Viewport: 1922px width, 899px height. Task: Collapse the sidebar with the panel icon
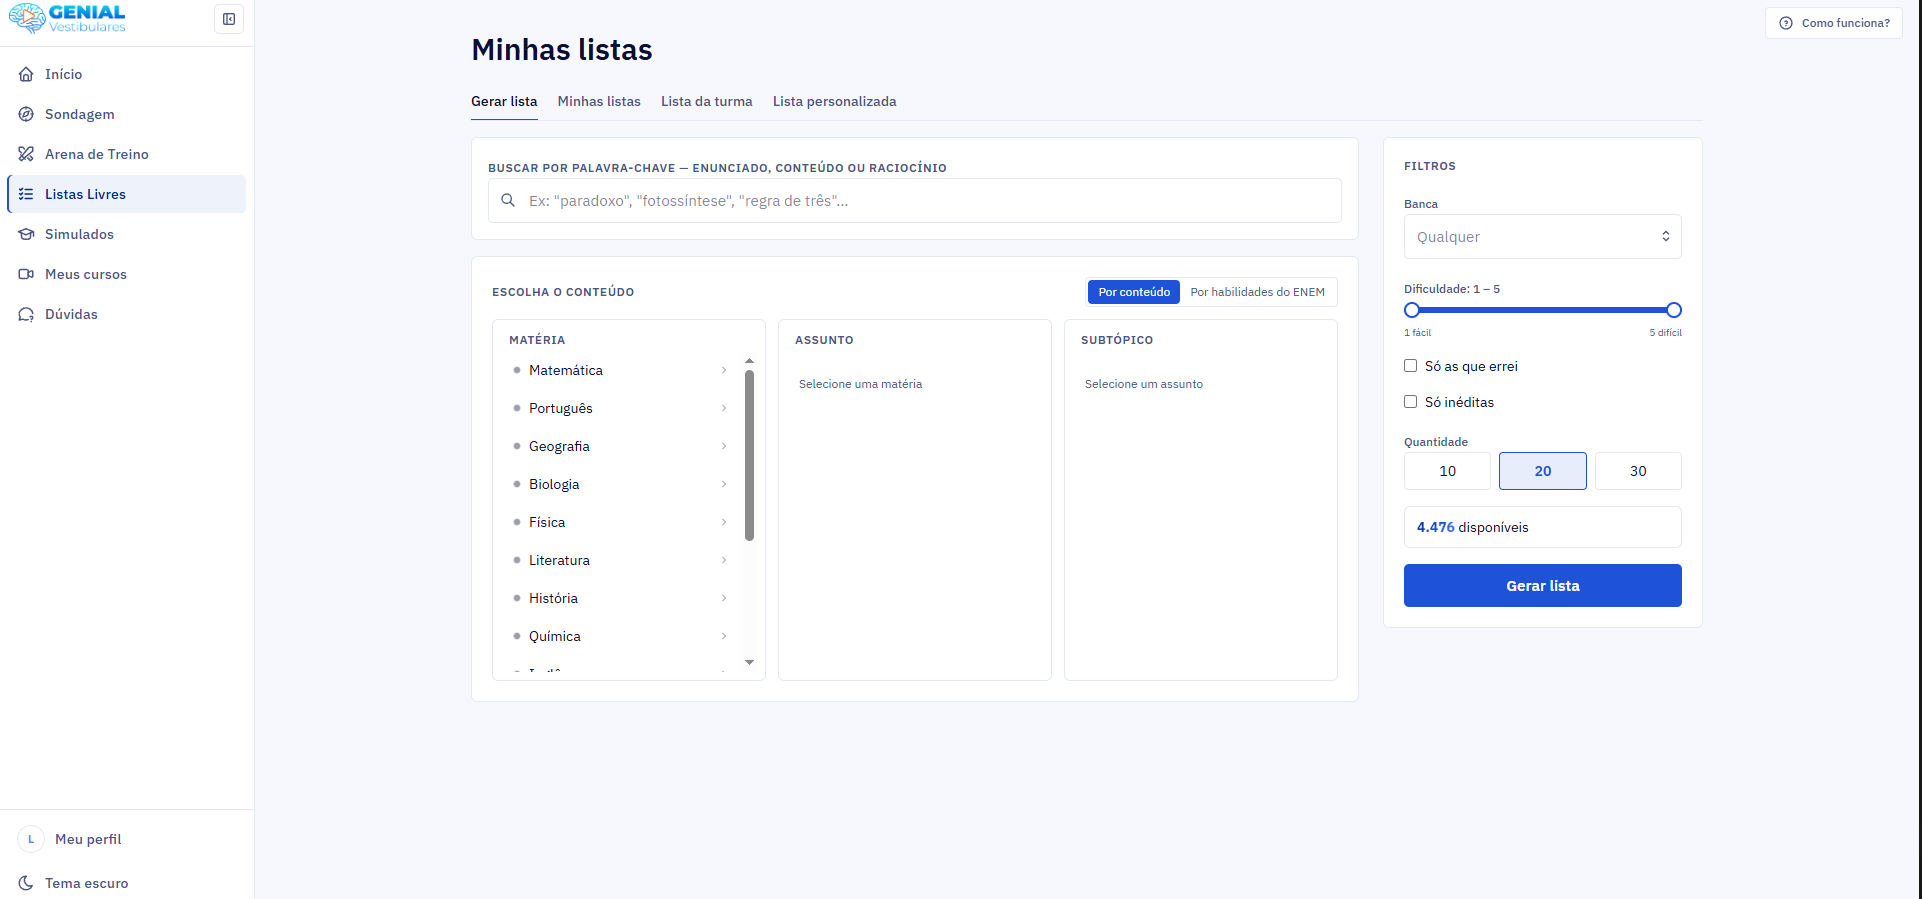(x=229, y=19)
